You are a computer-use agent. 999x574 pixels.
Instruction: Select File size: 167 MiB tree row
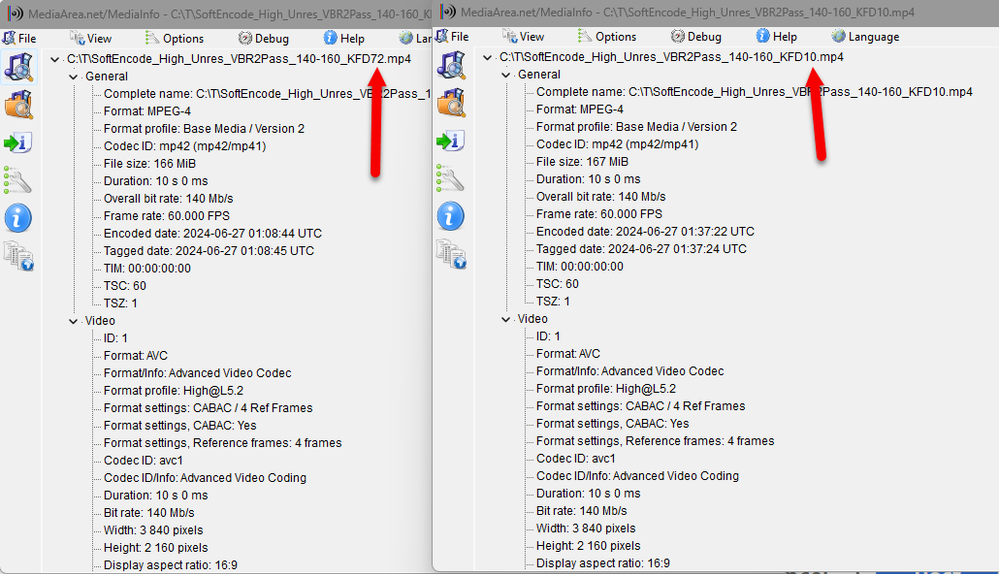(x=582, y=162)
